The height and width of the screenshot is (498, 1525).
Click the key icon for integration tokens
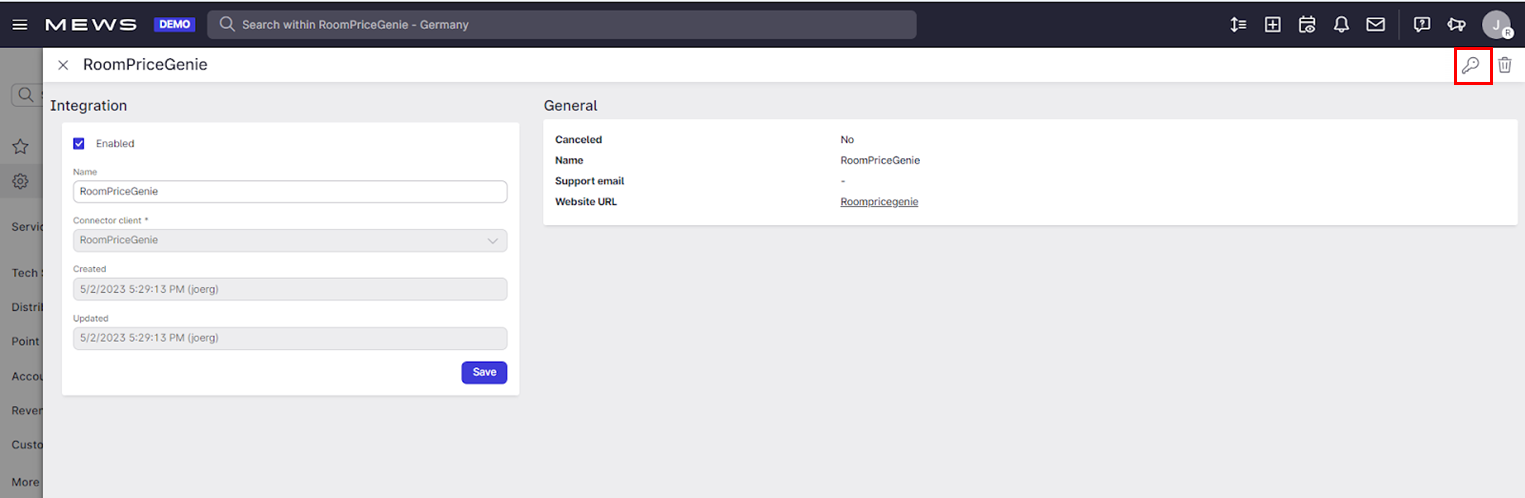click(x=1470, y=65)
